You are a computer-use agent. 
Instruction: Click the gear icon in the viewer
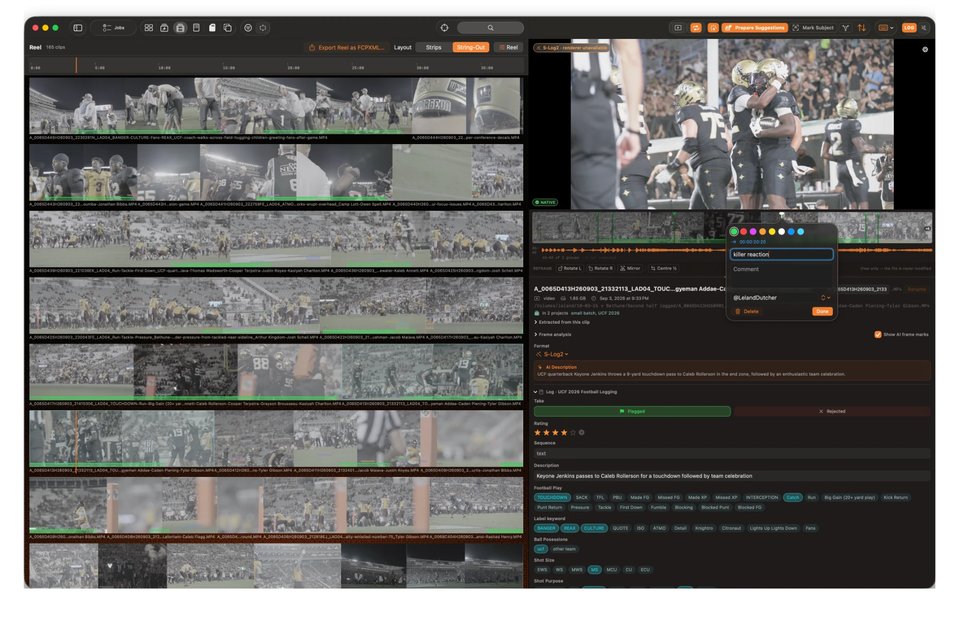coord(924,50)
